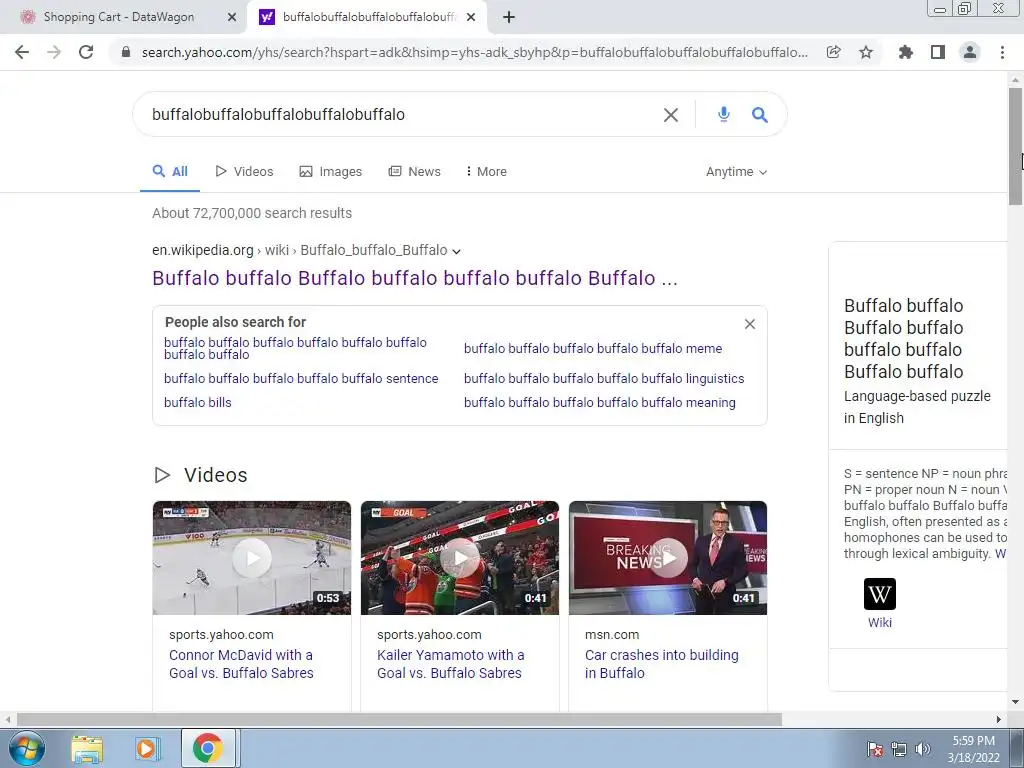Click the Action Center flag tray icon

click(x=875, y=749)
